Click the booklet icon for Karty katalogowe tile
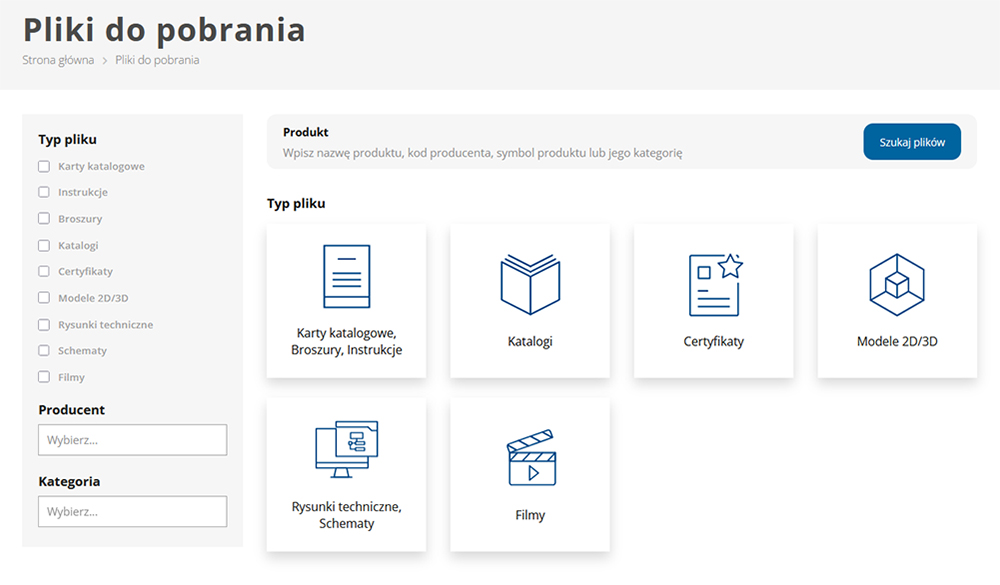 click(x=346, y=276)
